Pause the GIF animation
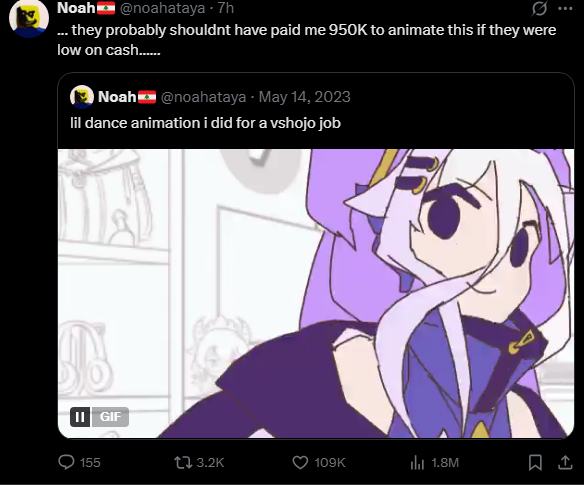This screenshot has height=485, width=584. point(80,416)
